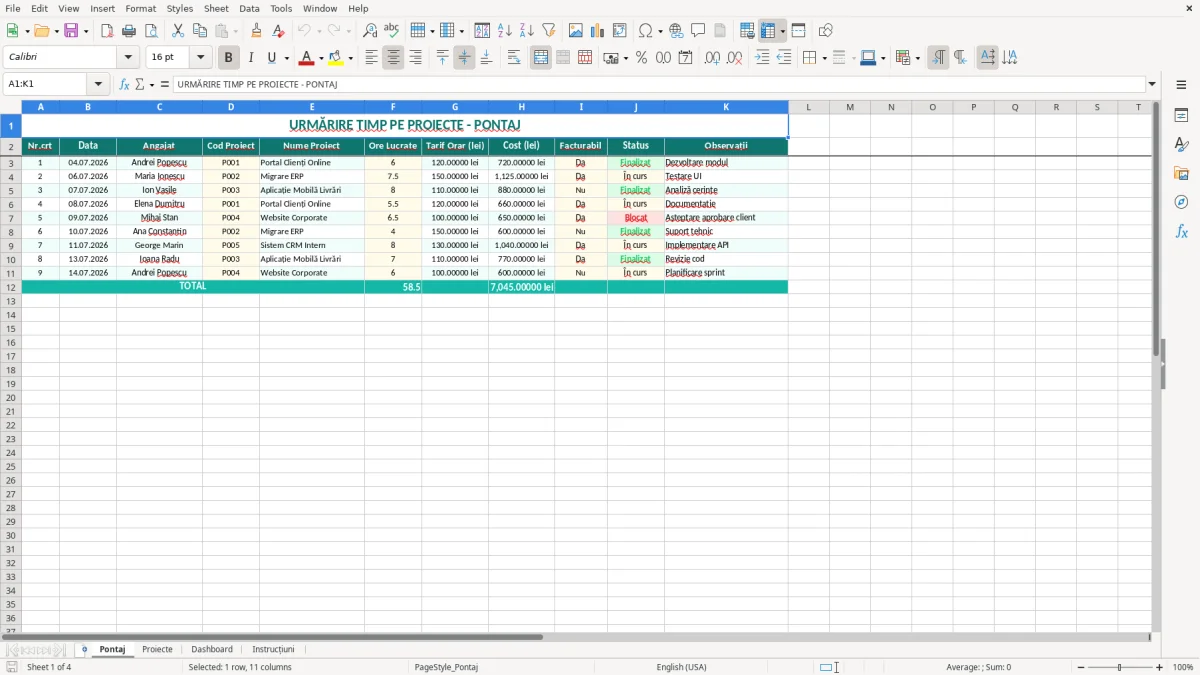Define the print area
This screenshot has width=1200, height=675.
(747, 31)
